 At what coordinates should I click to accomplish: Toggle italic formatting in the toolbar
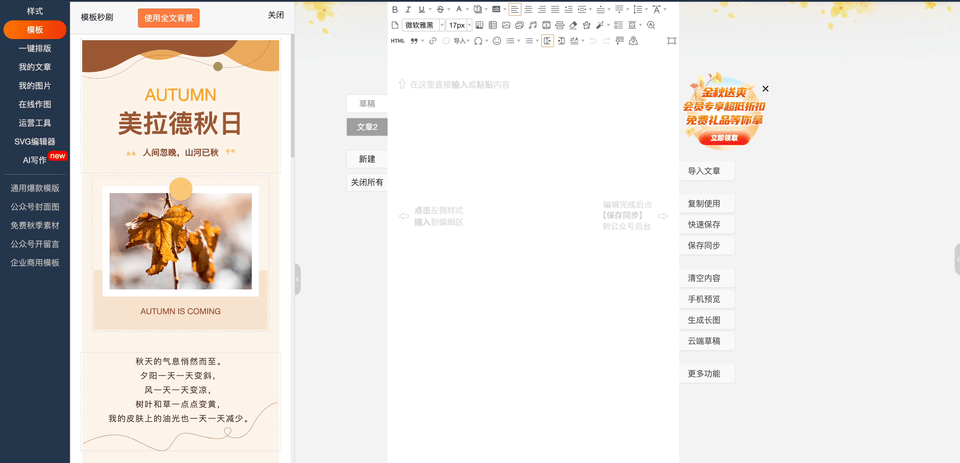click(408, 9)
